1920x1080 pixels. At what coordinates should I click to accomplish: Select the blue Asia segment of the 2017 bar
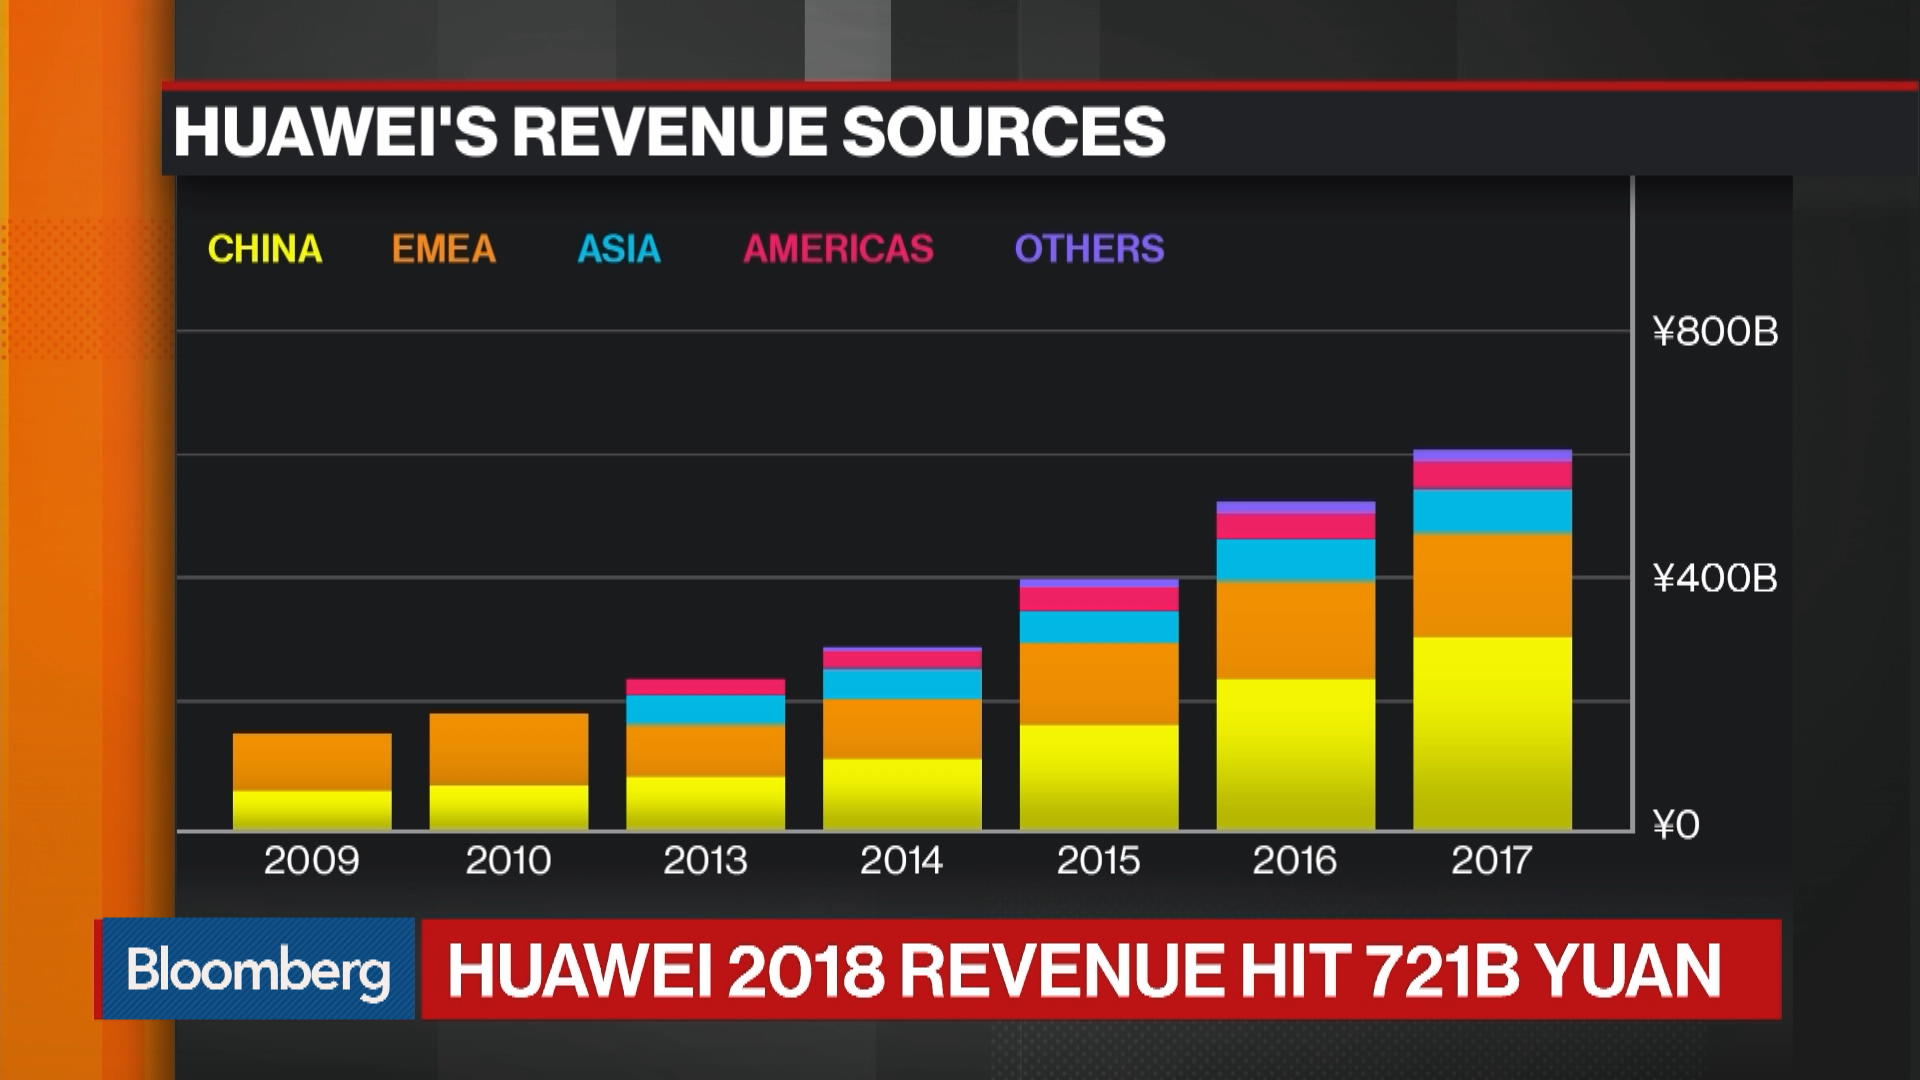point(1492,511)
